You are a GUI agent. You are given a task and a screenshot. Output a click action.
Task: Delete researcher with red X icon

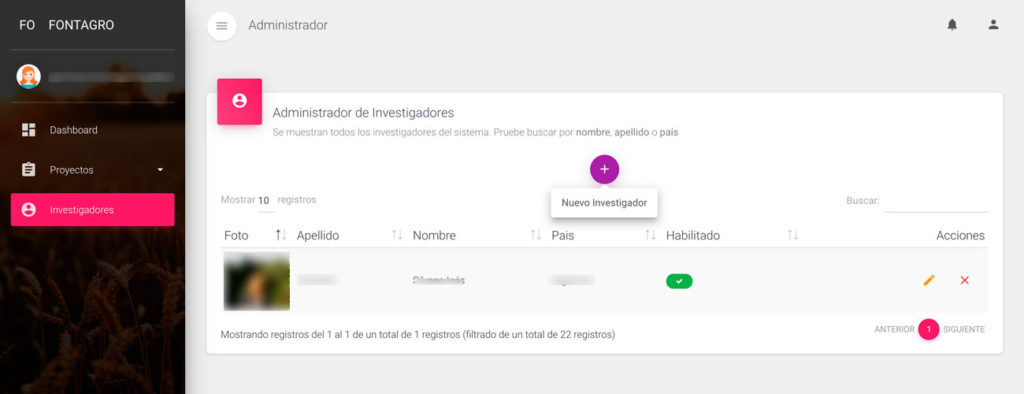click(x=965, y=280)
